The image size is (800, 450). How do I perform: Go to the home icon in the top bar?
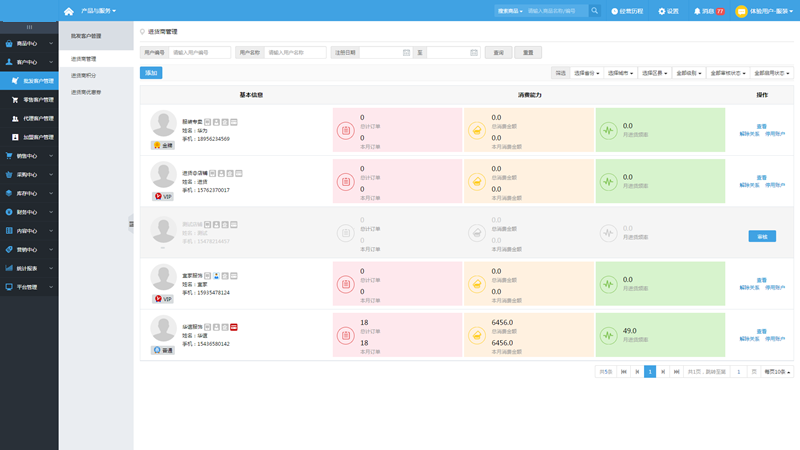(69, 11)
